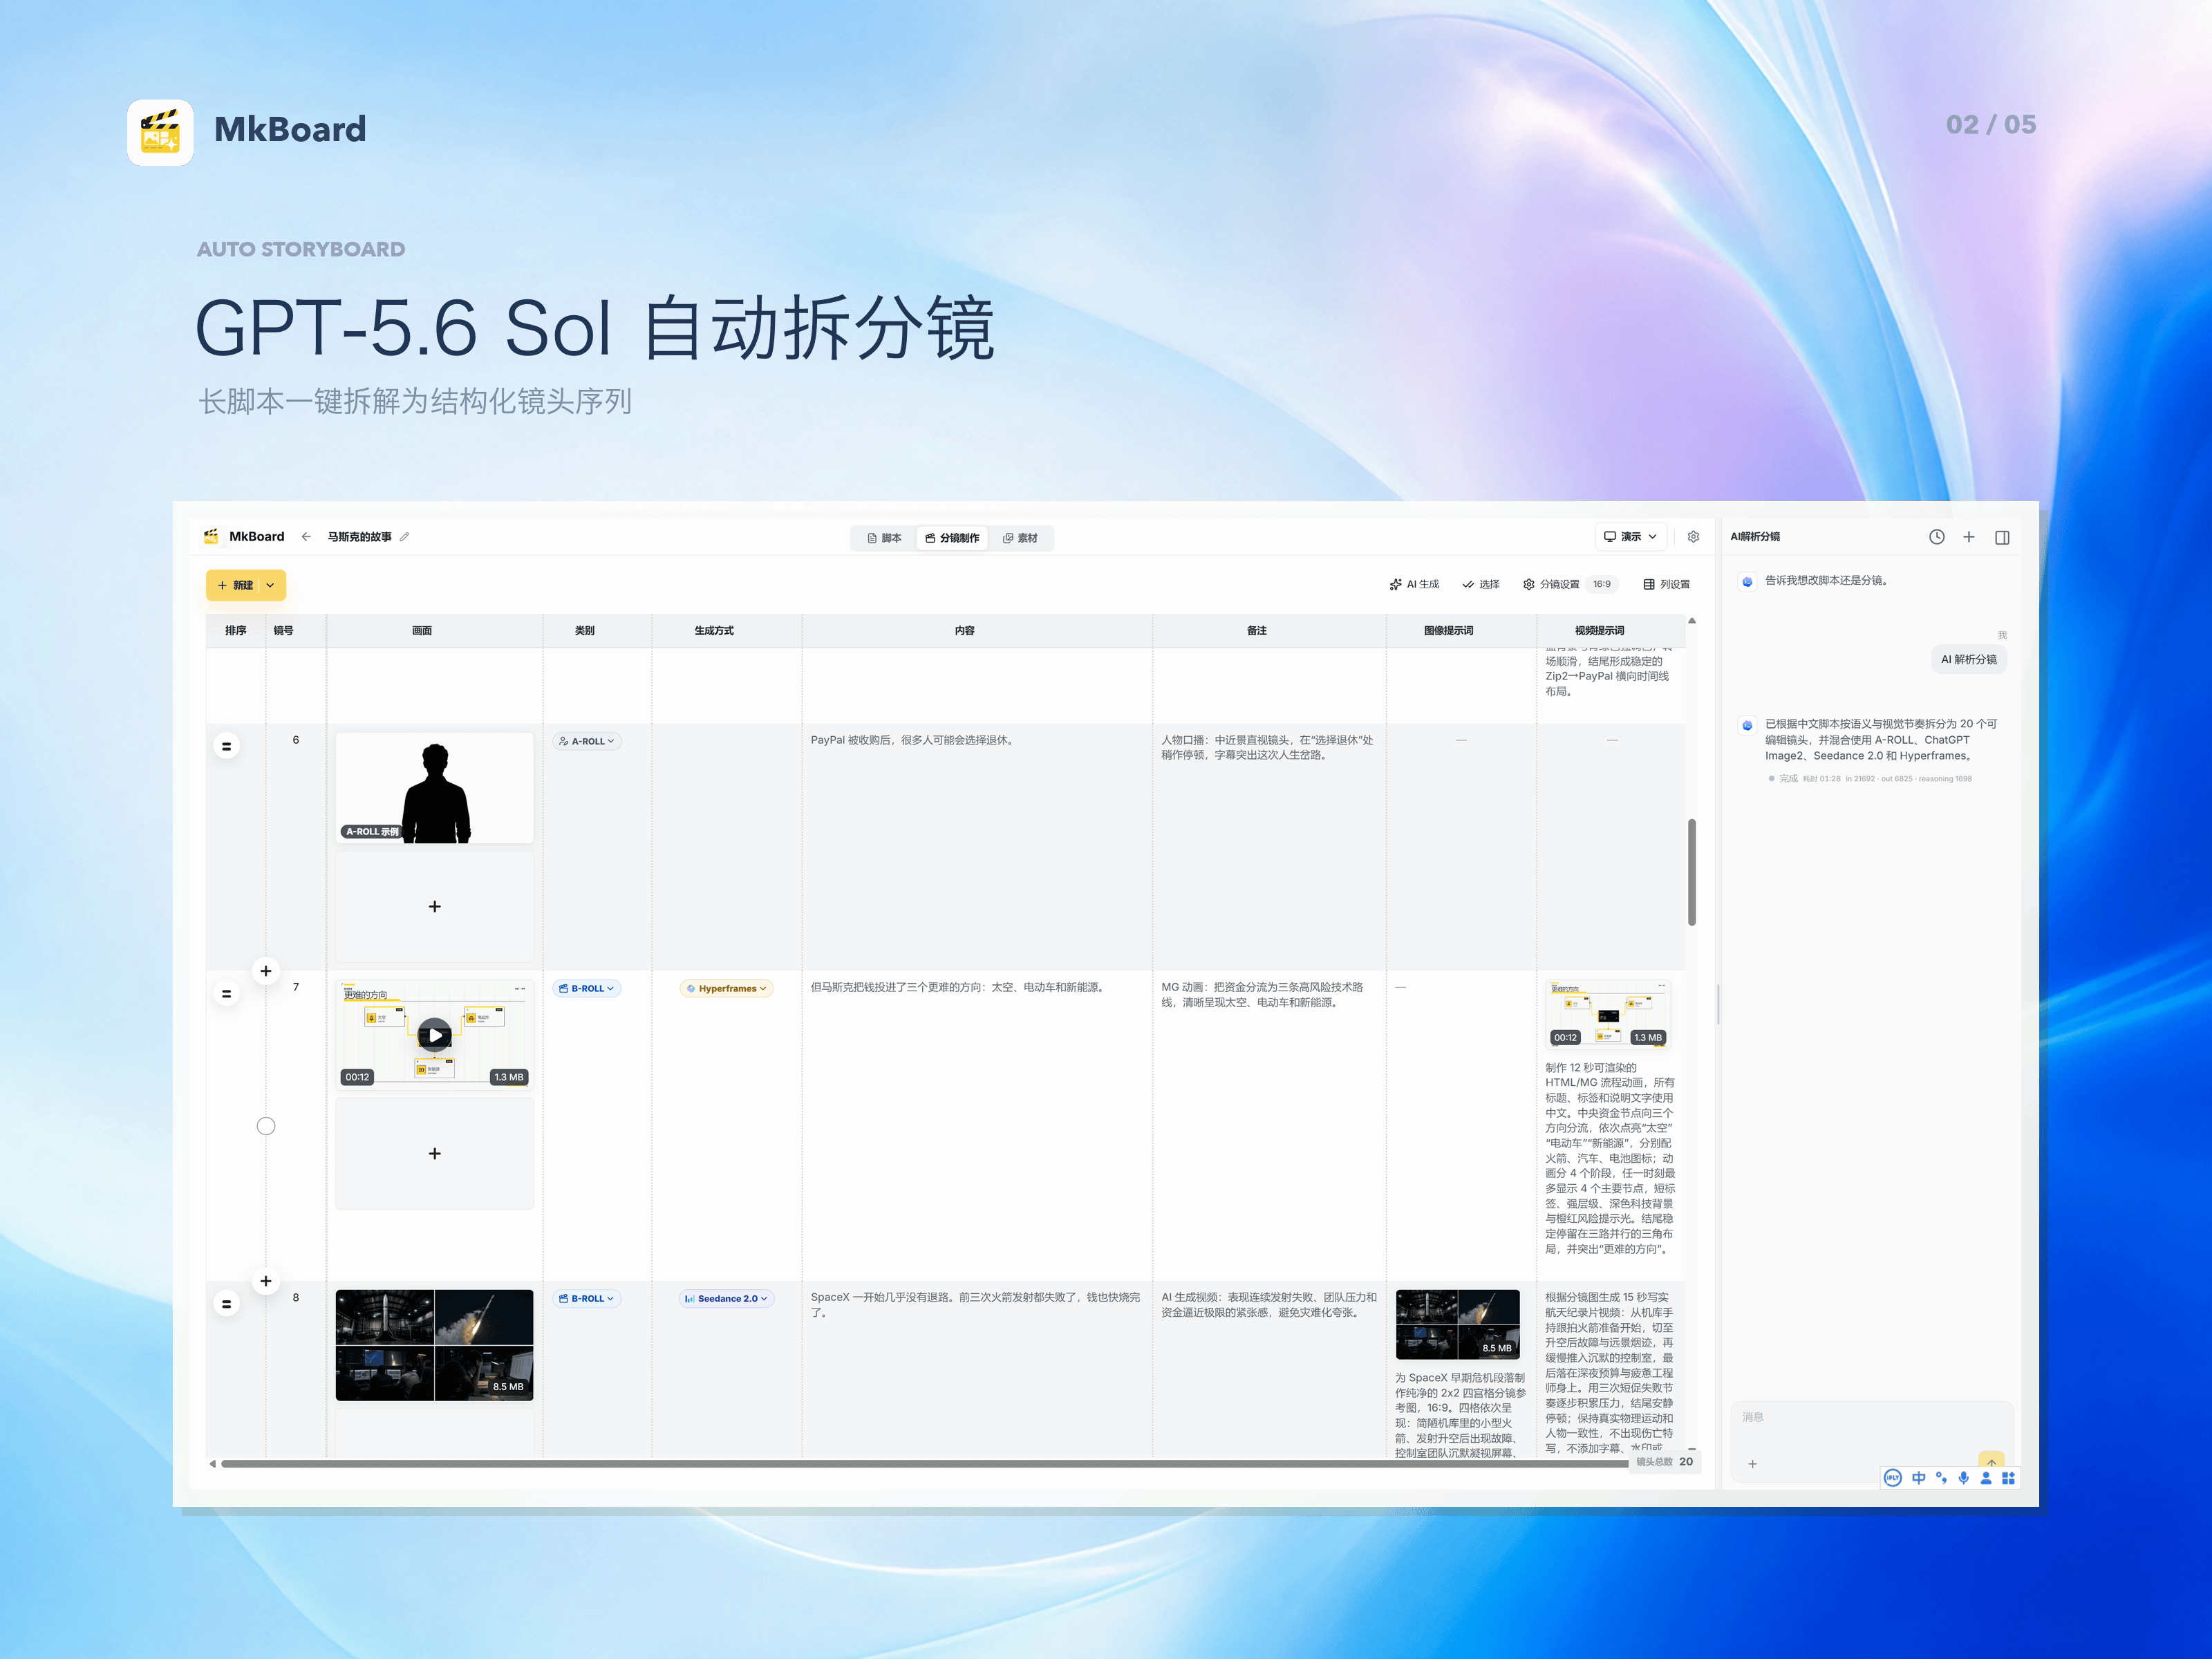The width and height of the screenshot is (2212, 1659).
Task: Click the iFLY input method logo
Action: point(1892,1478)
